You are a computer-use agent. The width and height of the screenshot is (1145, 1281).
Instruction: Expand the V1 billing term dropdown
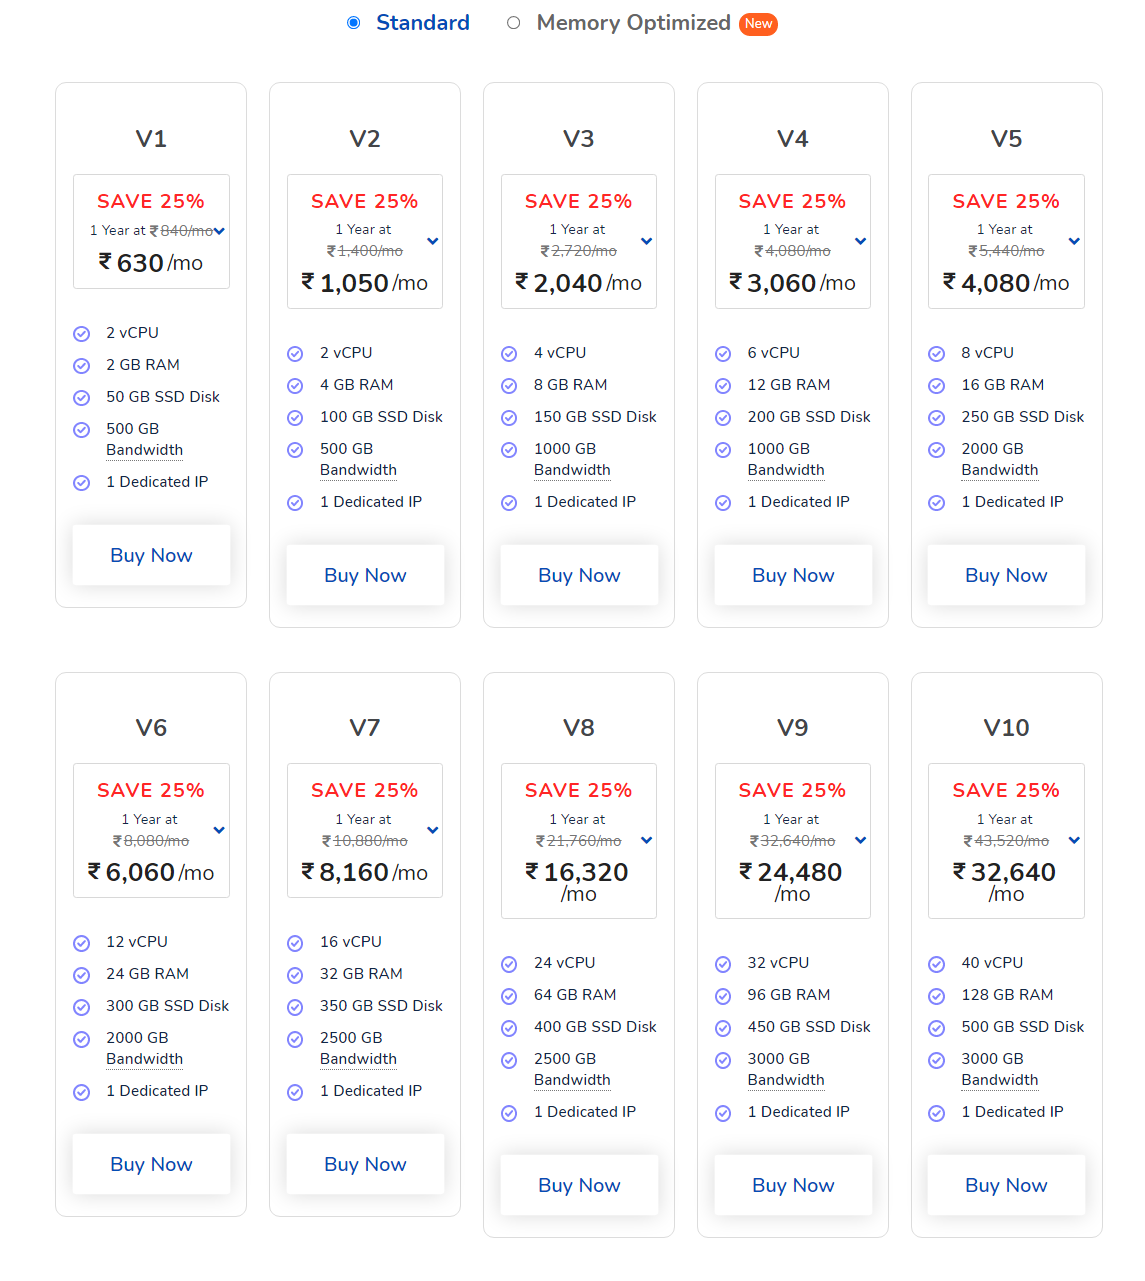point(219,231)
